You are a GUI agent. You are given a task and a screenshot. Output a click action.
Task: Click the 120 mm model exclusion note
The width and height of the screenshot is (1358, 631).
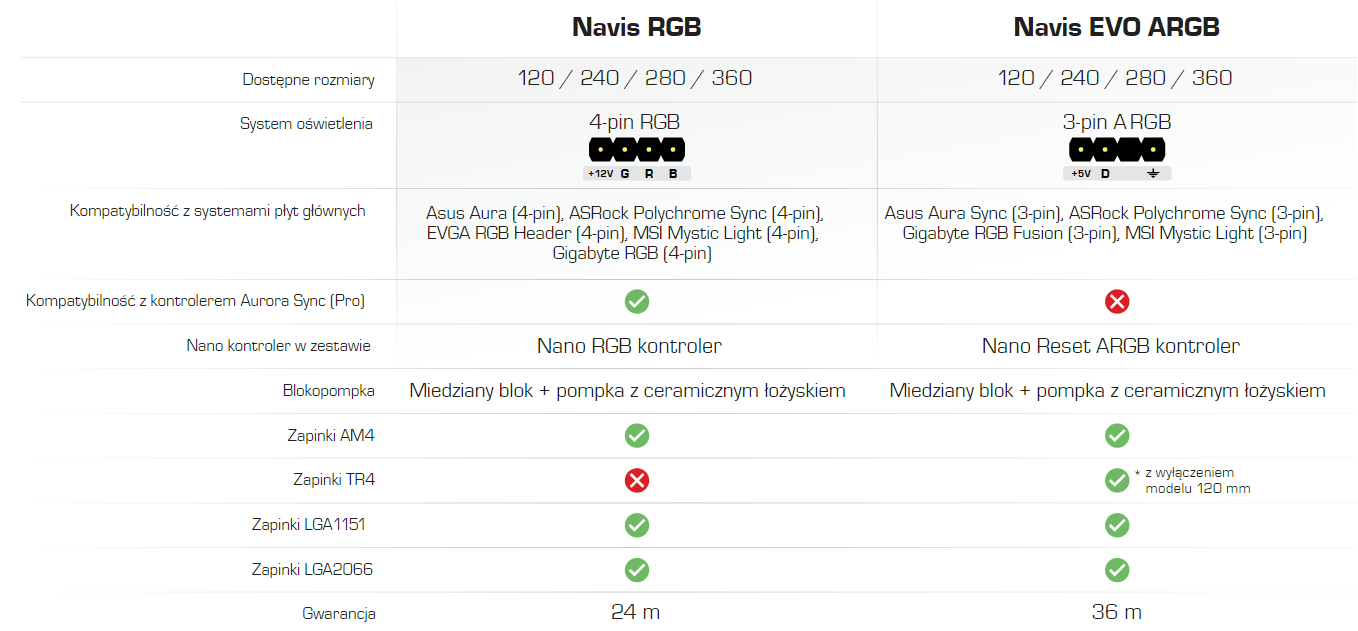[x=1192, y=480]
